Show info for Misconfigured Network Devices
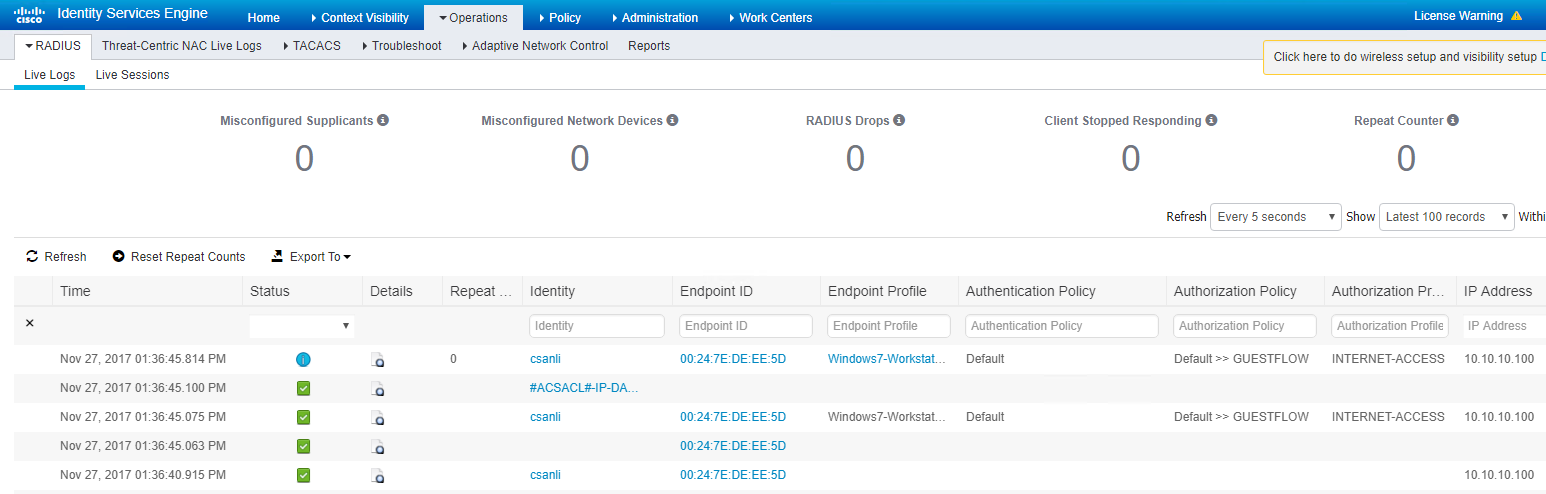This screenshot has width=1546, height=494. tap(672, 120)
